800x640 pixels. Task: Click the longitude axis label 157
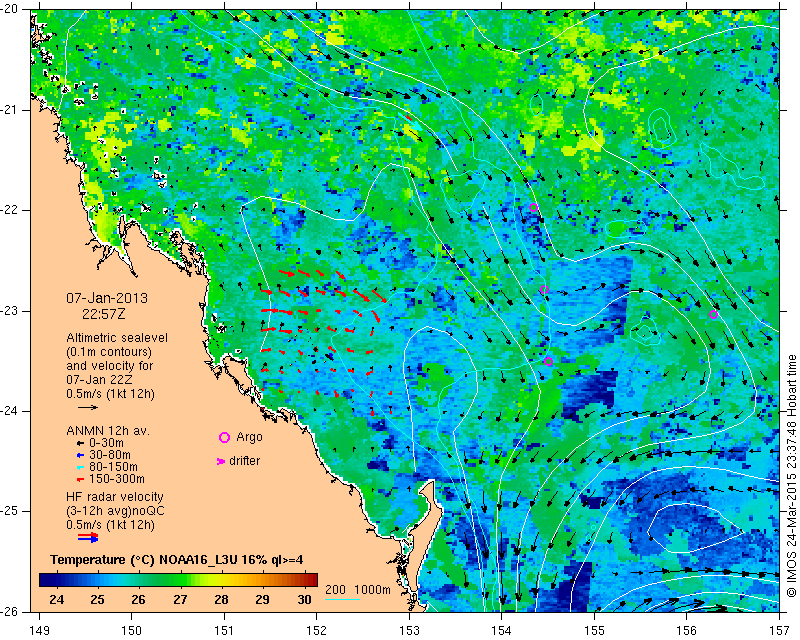[779, 631]
